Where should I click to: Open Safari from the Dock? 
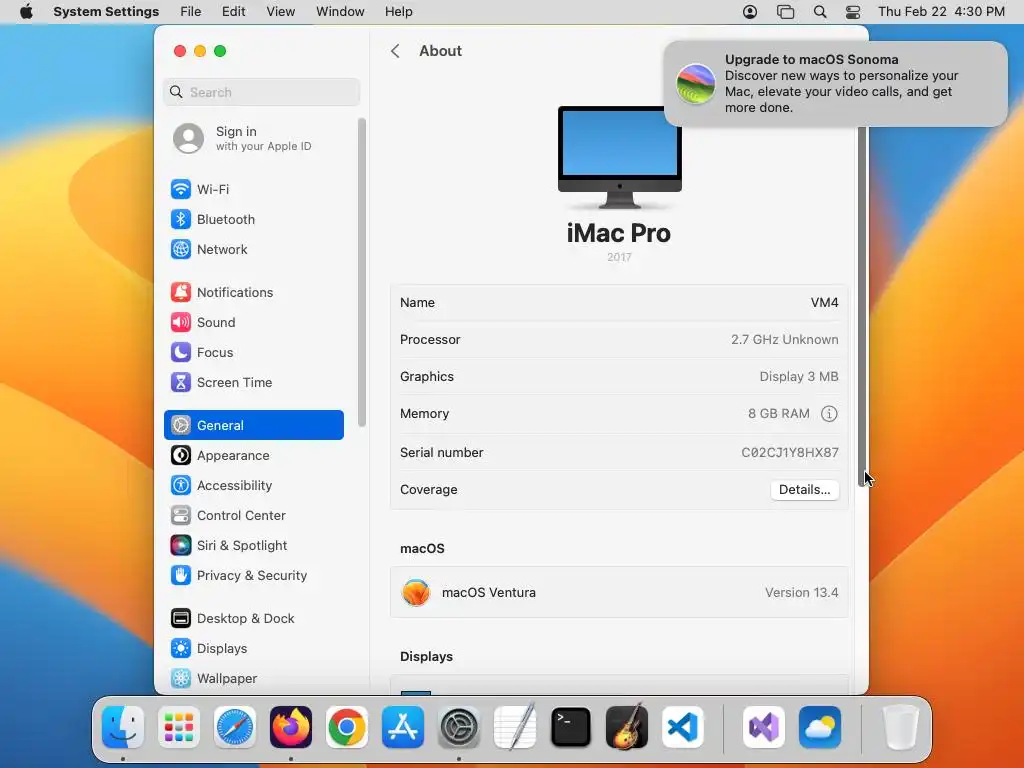pos(234,727)
